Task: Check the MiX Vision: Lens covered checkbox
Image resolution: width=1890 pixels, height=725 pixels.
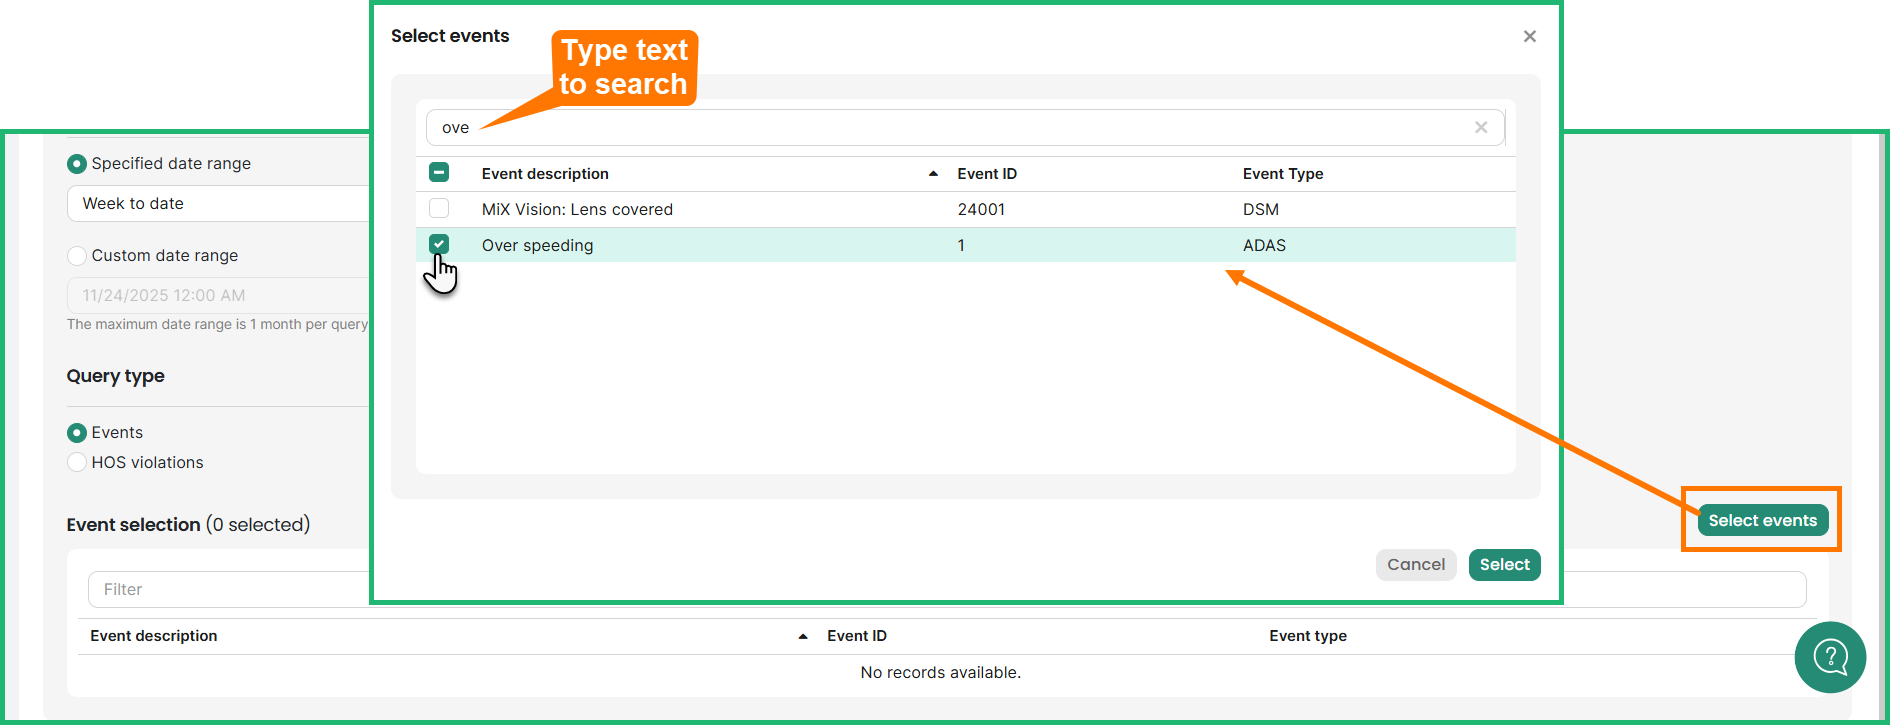Action: (439, 209)
